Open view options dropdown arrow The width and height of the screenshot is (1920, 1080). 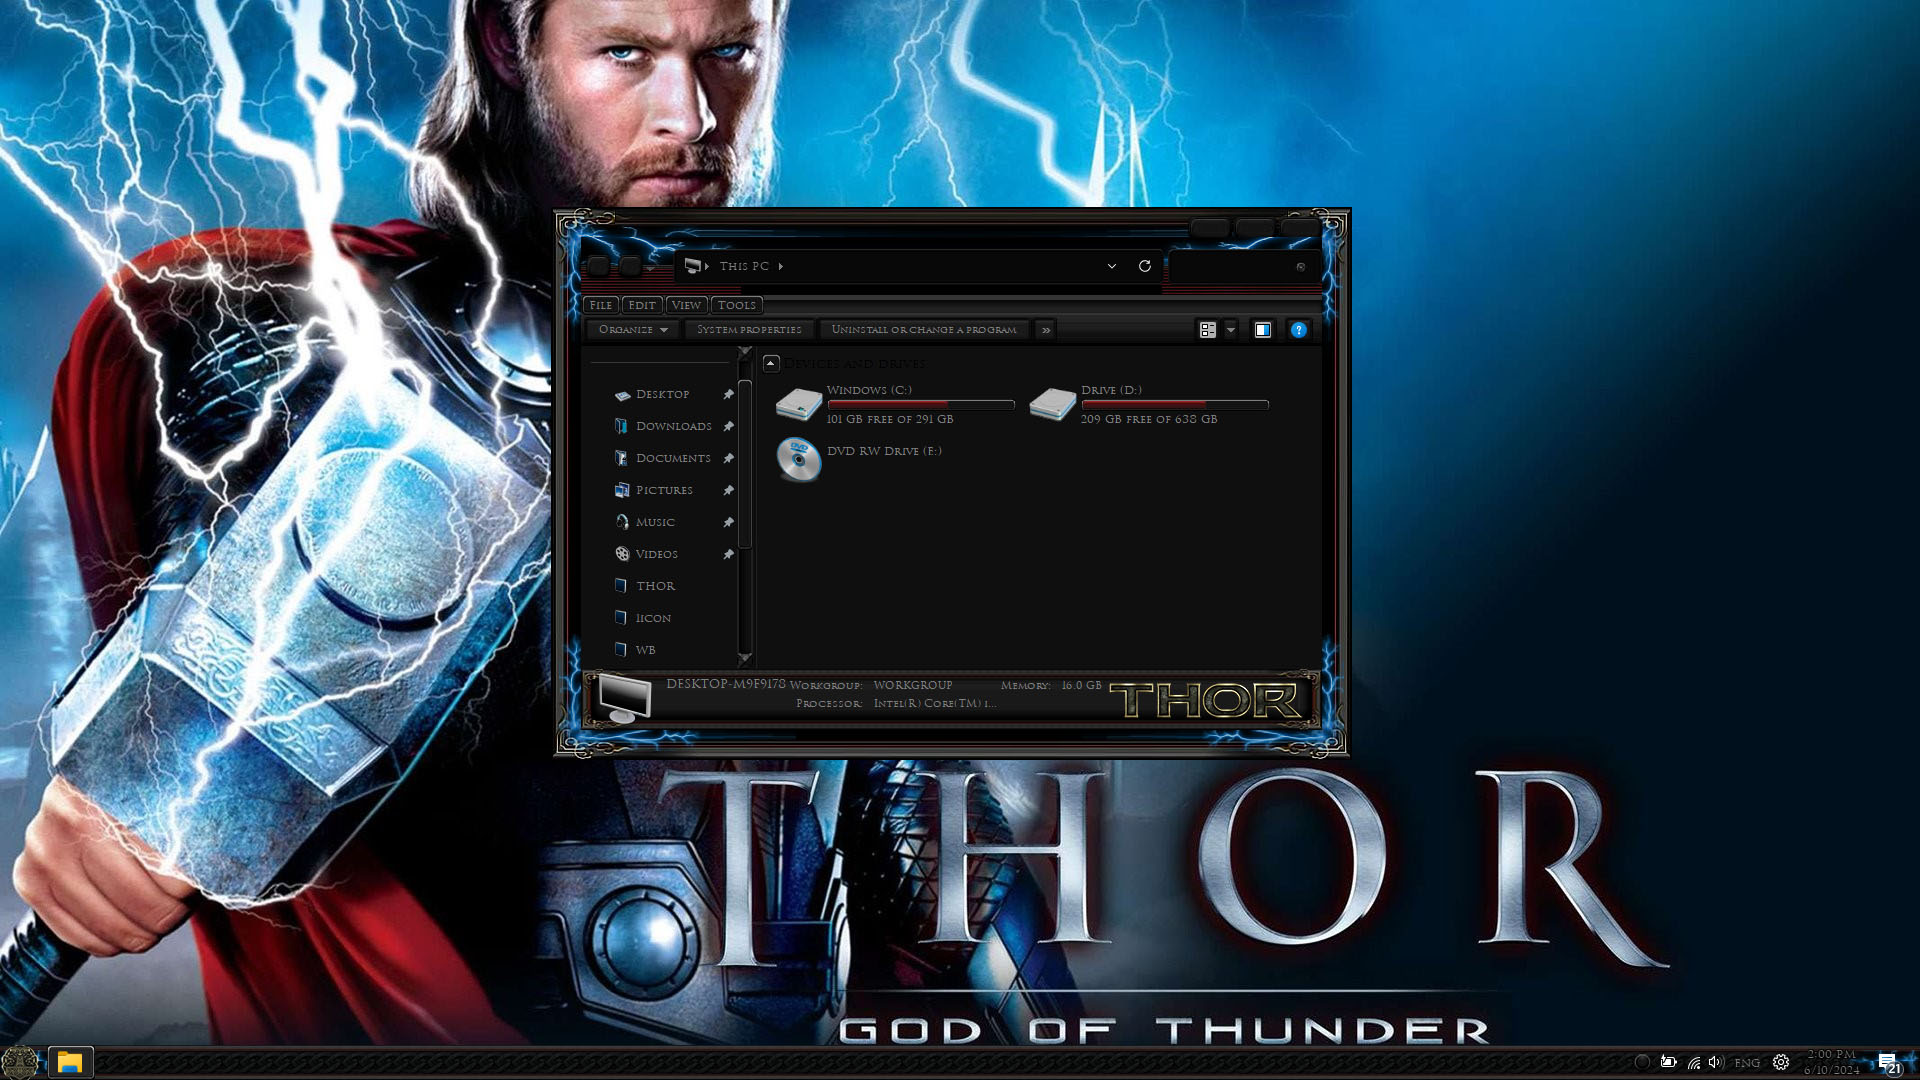click(x=1231, y=330)
